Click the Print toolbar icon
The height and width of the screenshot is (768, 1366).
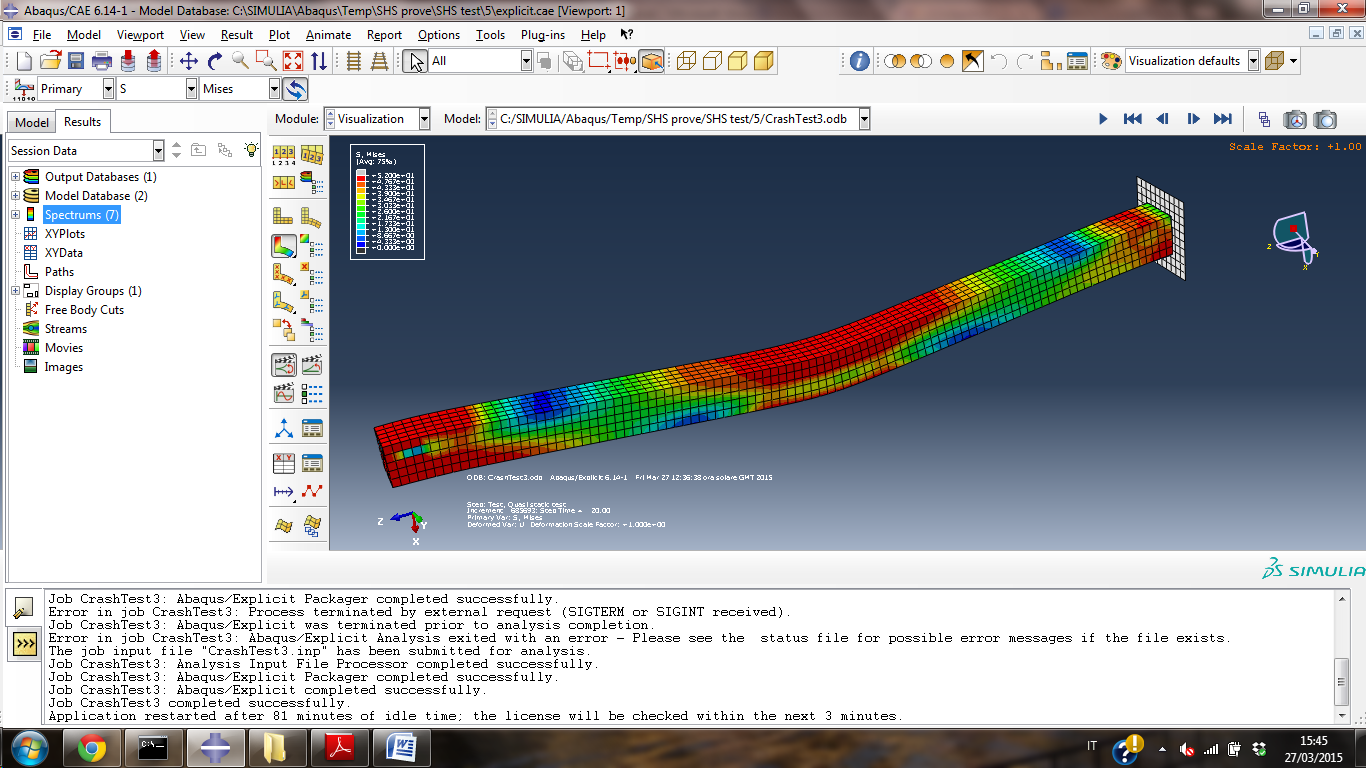102,61
